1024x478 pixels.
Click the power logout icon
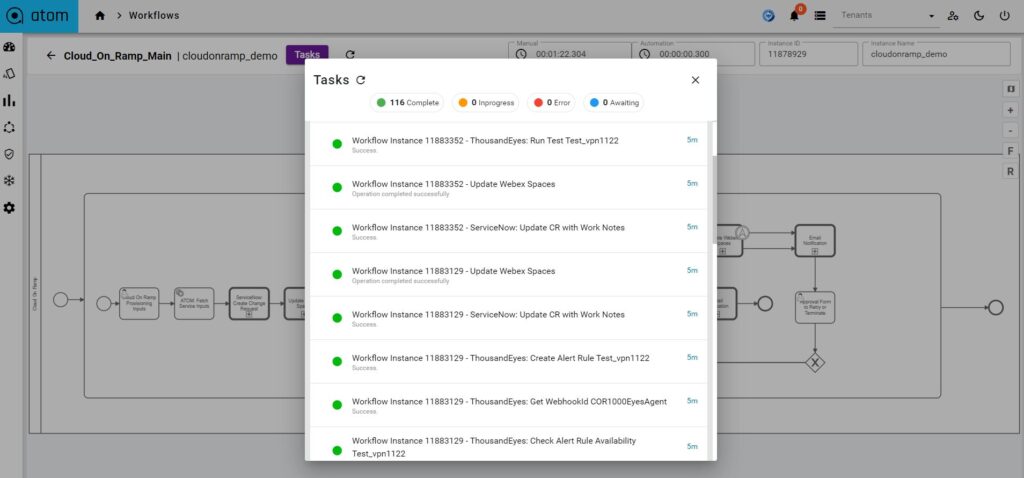click(x=1004, y=16)
